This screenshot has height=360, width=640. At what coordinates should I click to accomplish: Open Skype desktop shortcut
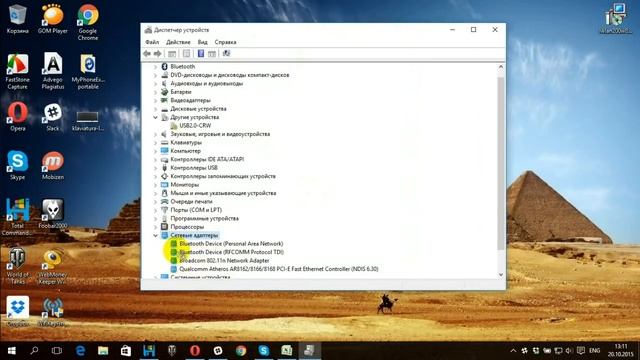click(x=18, y=165)
